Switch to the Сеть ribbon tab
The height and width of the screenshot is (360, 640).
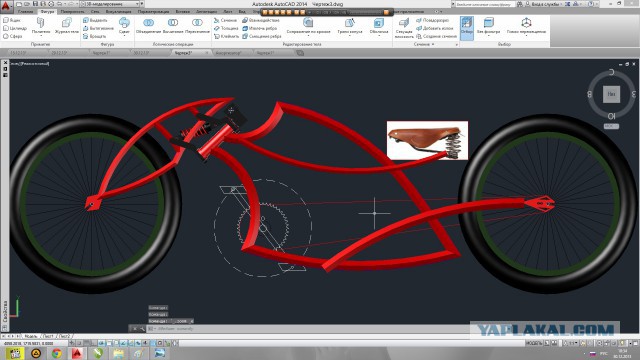[95, 12]
